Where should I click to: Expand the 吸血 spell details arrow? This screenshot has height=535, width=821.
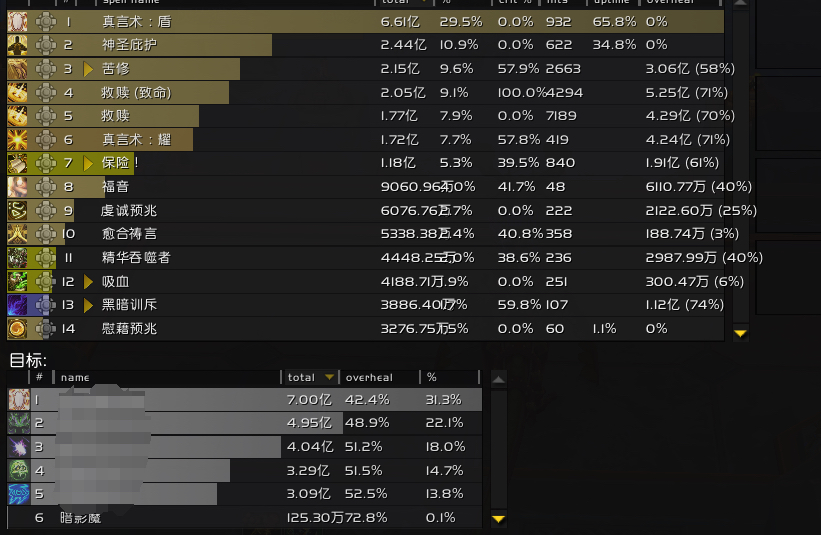(89, 281)
